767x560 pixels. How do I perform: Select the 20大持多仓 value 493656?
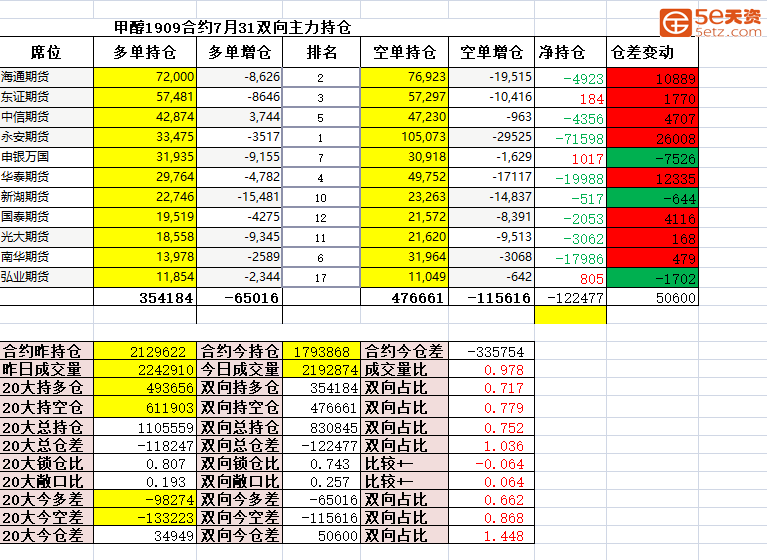click(145, 387)
